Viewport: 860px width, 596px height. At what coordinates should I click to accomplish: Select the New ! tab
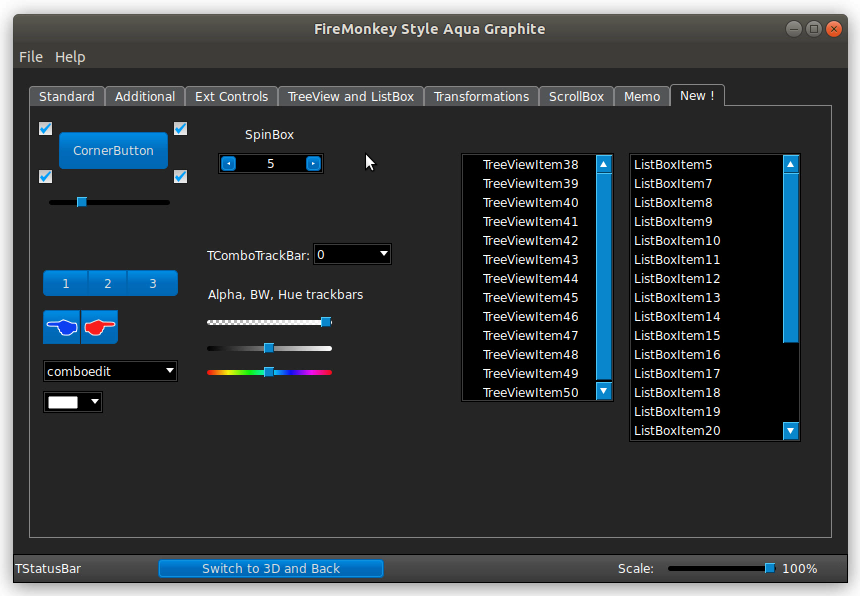click(x=697, y=95)
